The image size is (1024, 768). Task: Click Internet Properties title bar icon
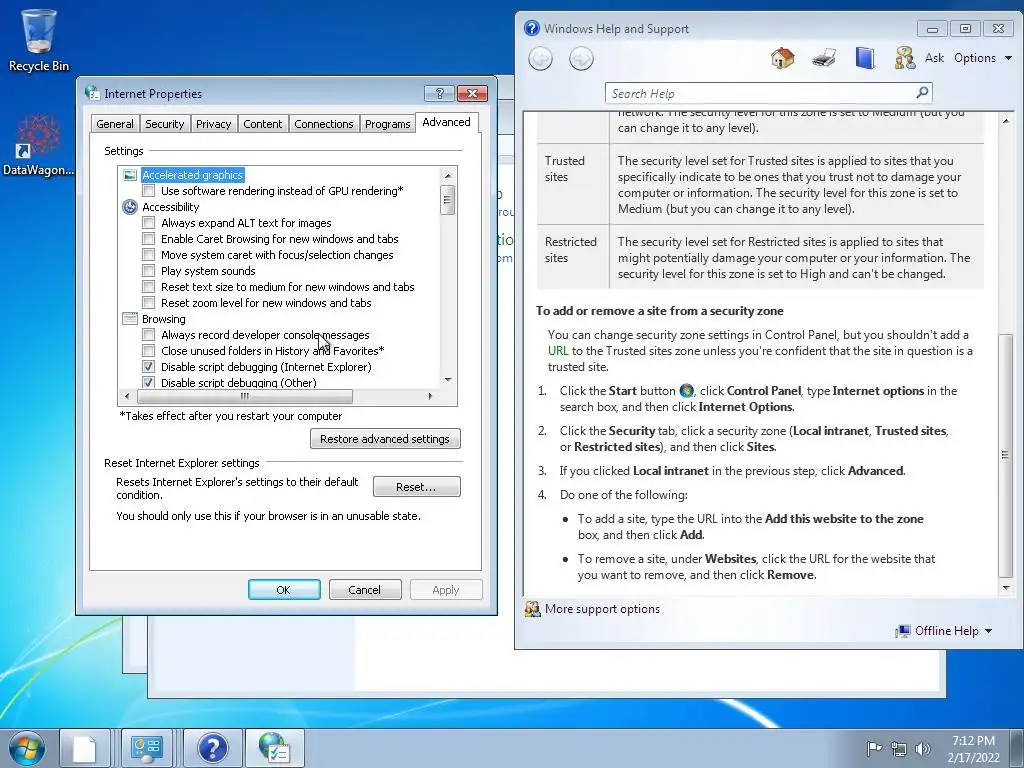coord(92,93)
